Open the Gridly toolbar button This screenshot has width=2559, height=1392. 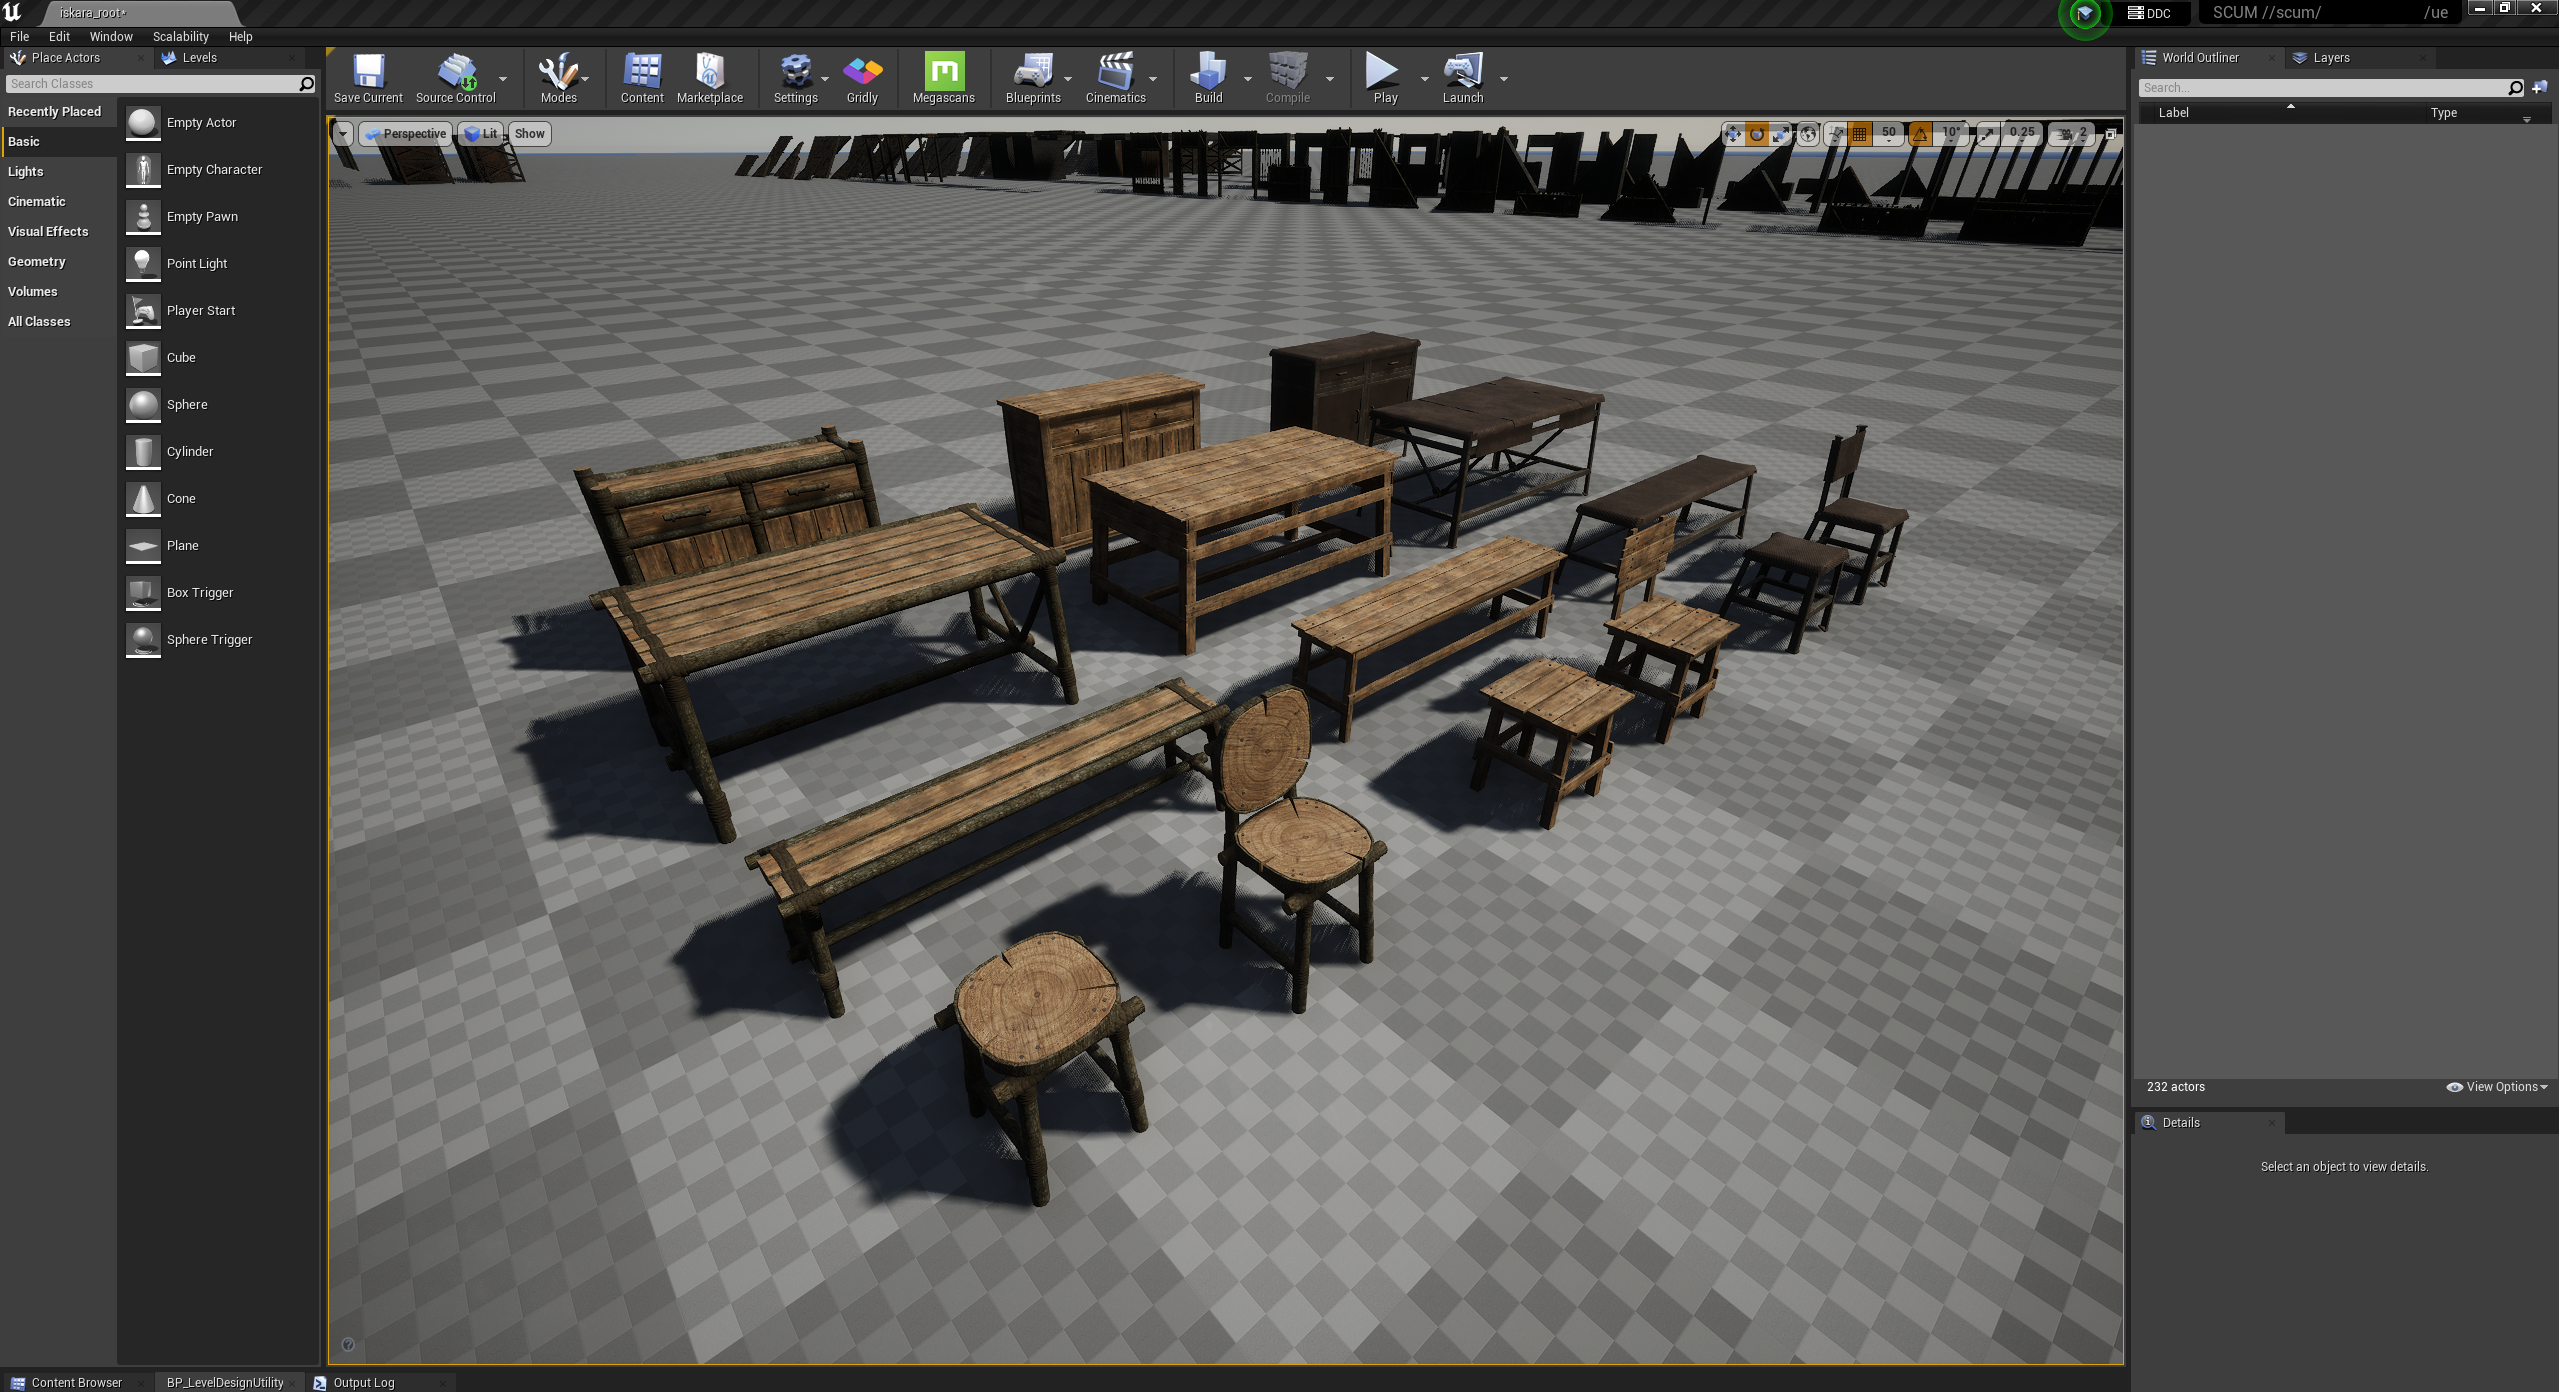click(x=862, y=78)
